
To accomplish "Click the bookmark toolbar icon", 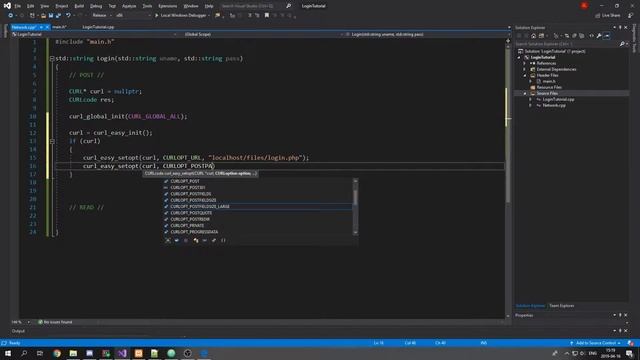I will tap(267, 16).
